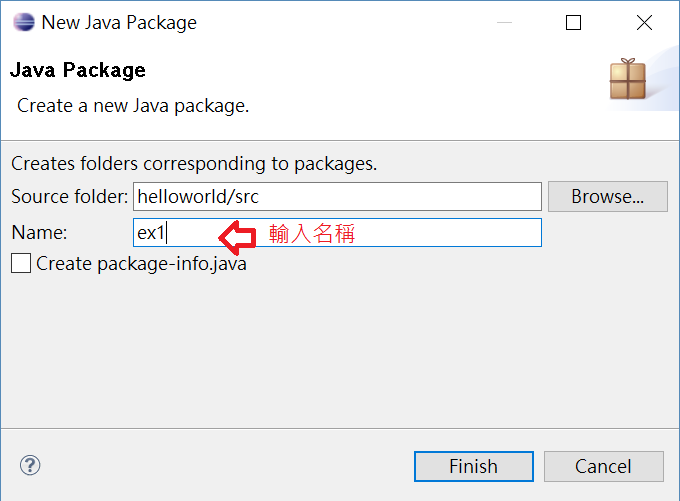Close the New Java Package dialog
Viewport: 680px width, 501px height.
coord(644,23)
